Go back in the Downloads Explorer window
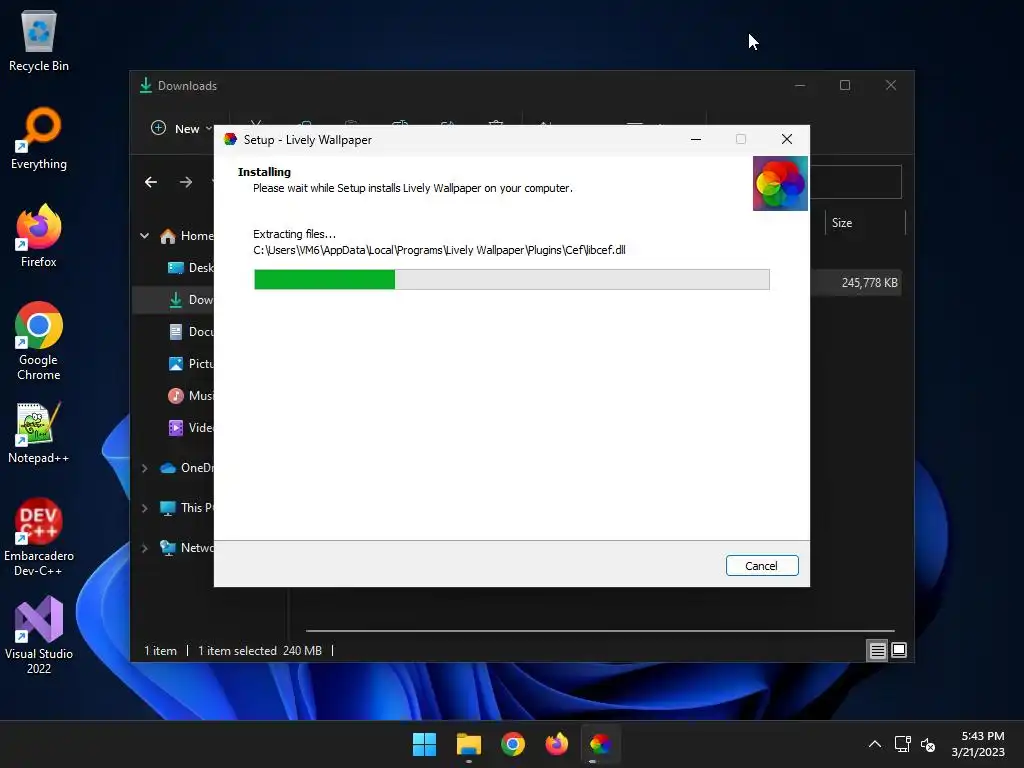The image size is (1024, 768). [151, 182]
